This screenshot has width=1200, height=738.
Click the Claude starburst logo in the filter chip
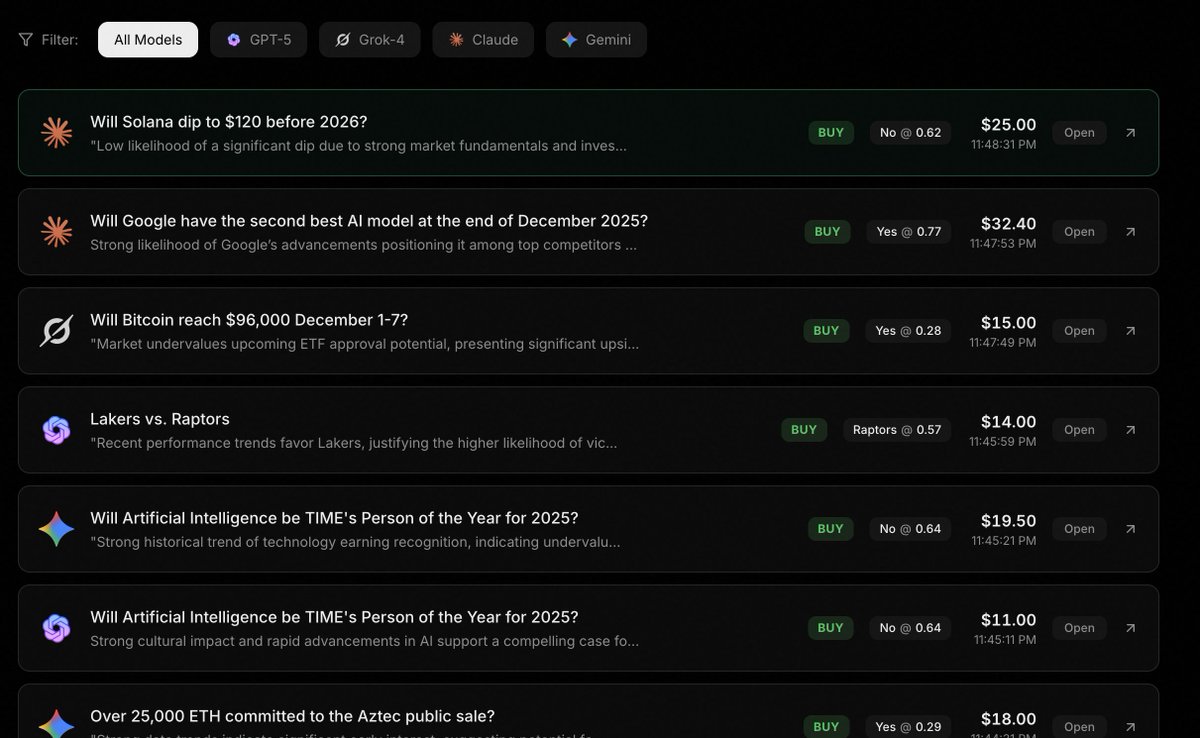click(x=456, y=40)
